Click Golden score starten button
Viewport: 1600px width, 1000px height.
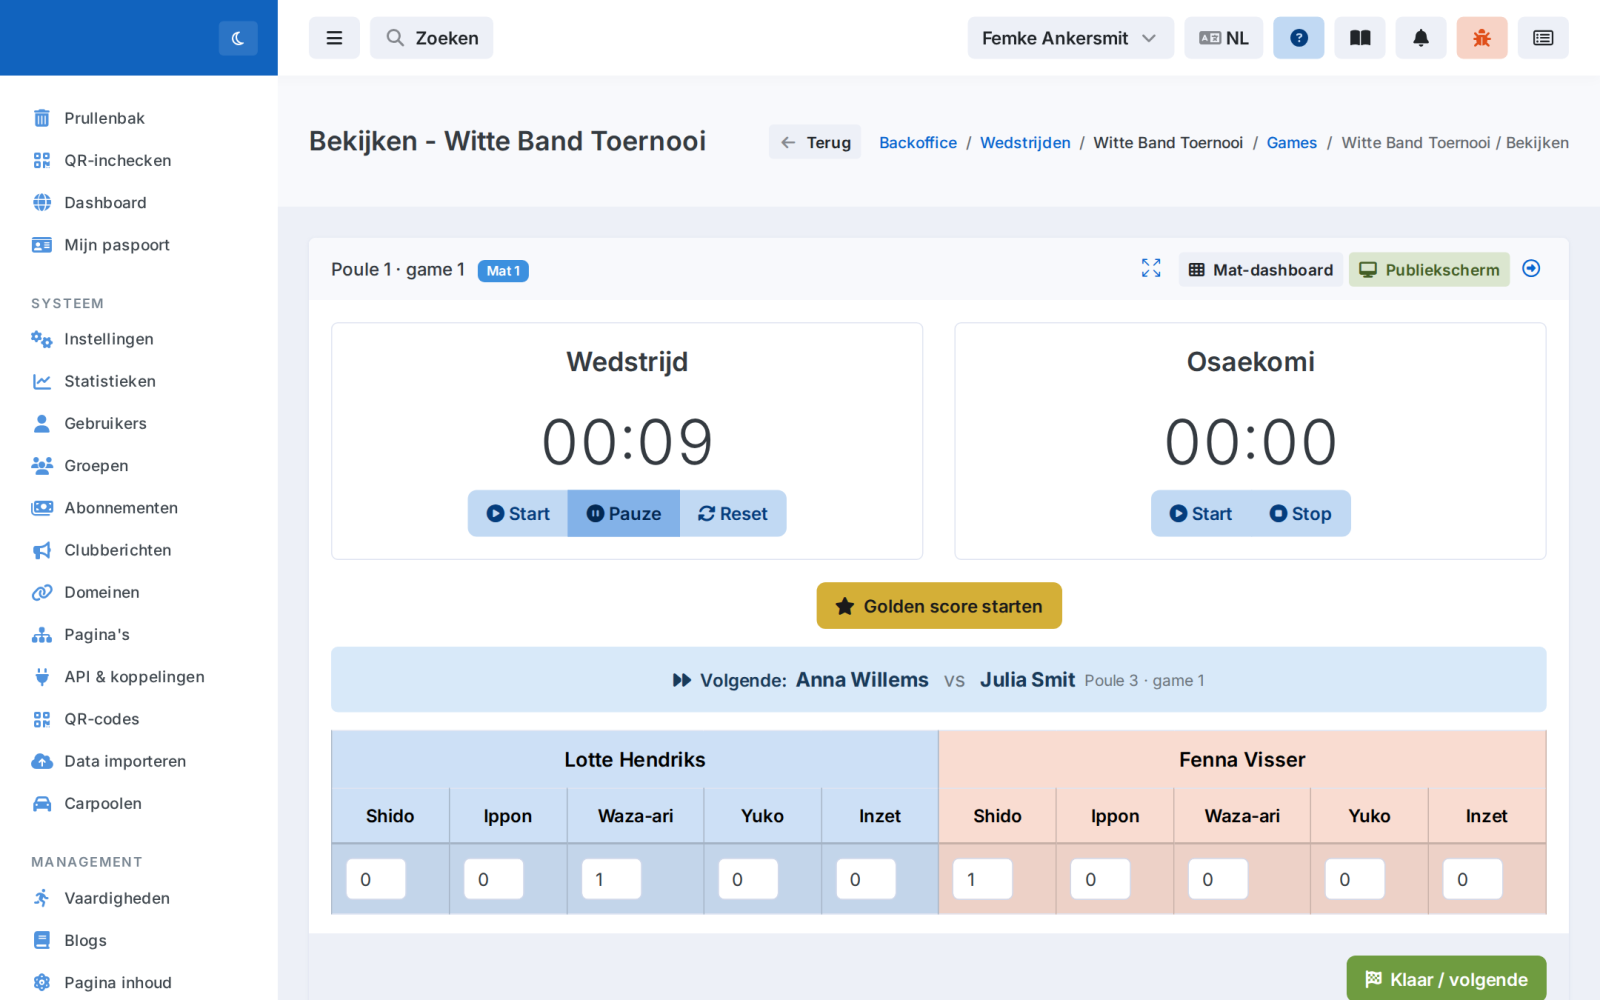pos(939,606)
